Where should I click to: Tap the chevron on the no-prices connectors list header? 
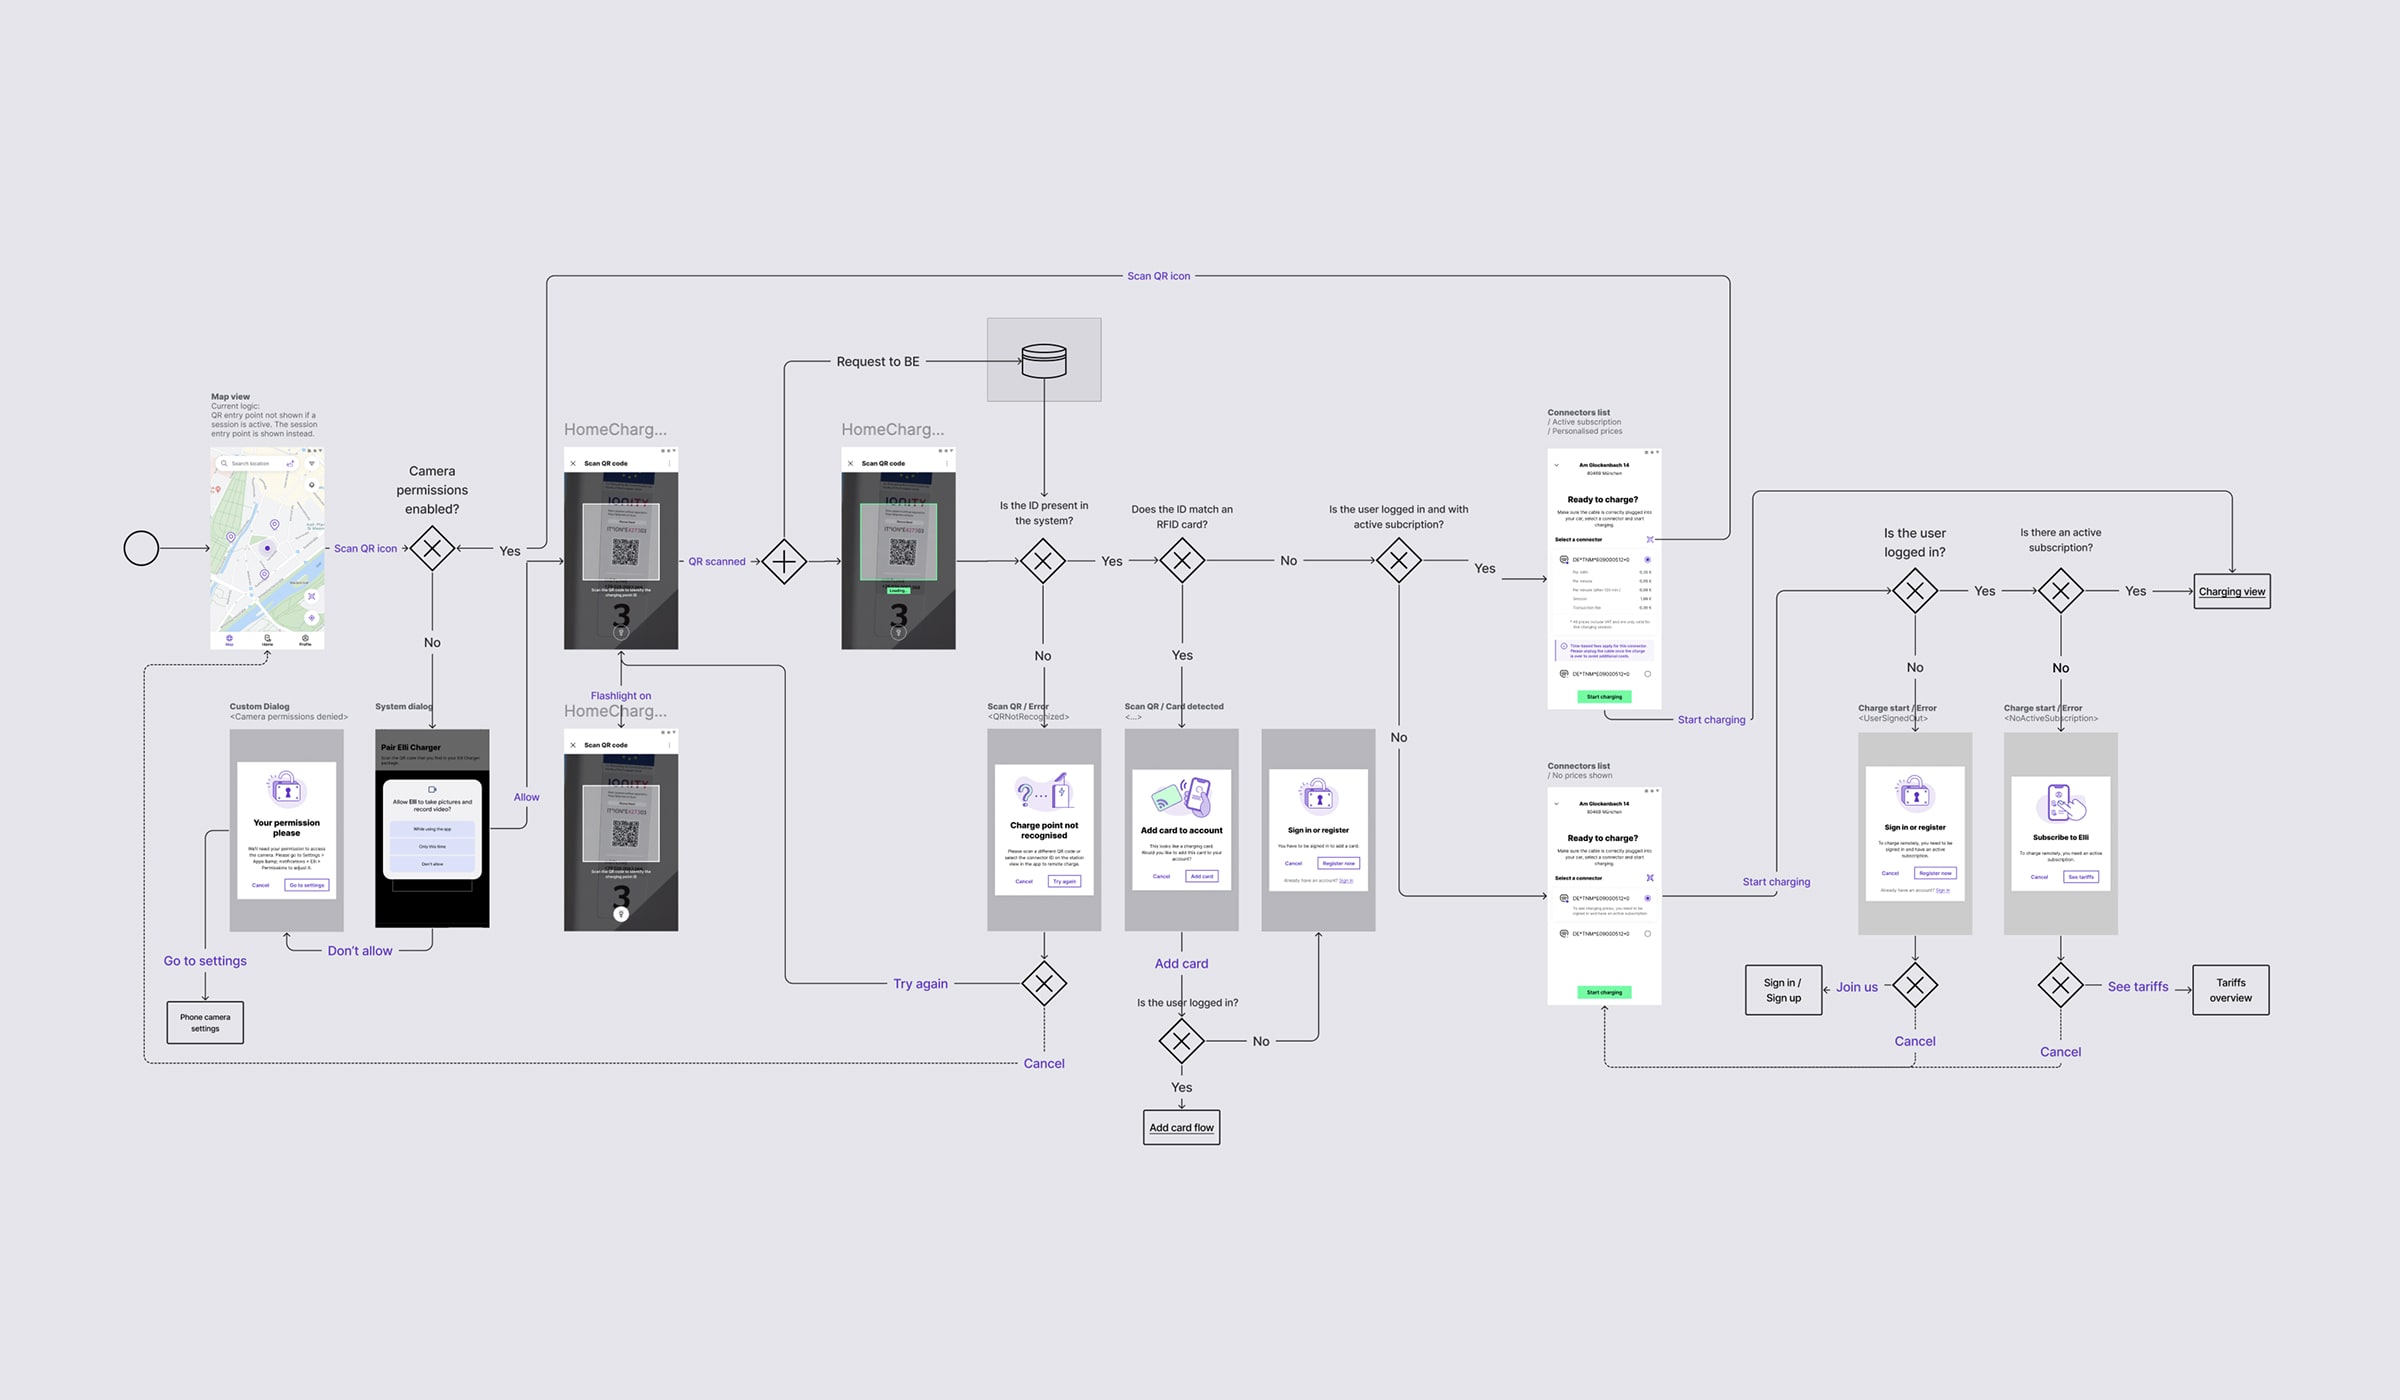[x=1556, y=804]
